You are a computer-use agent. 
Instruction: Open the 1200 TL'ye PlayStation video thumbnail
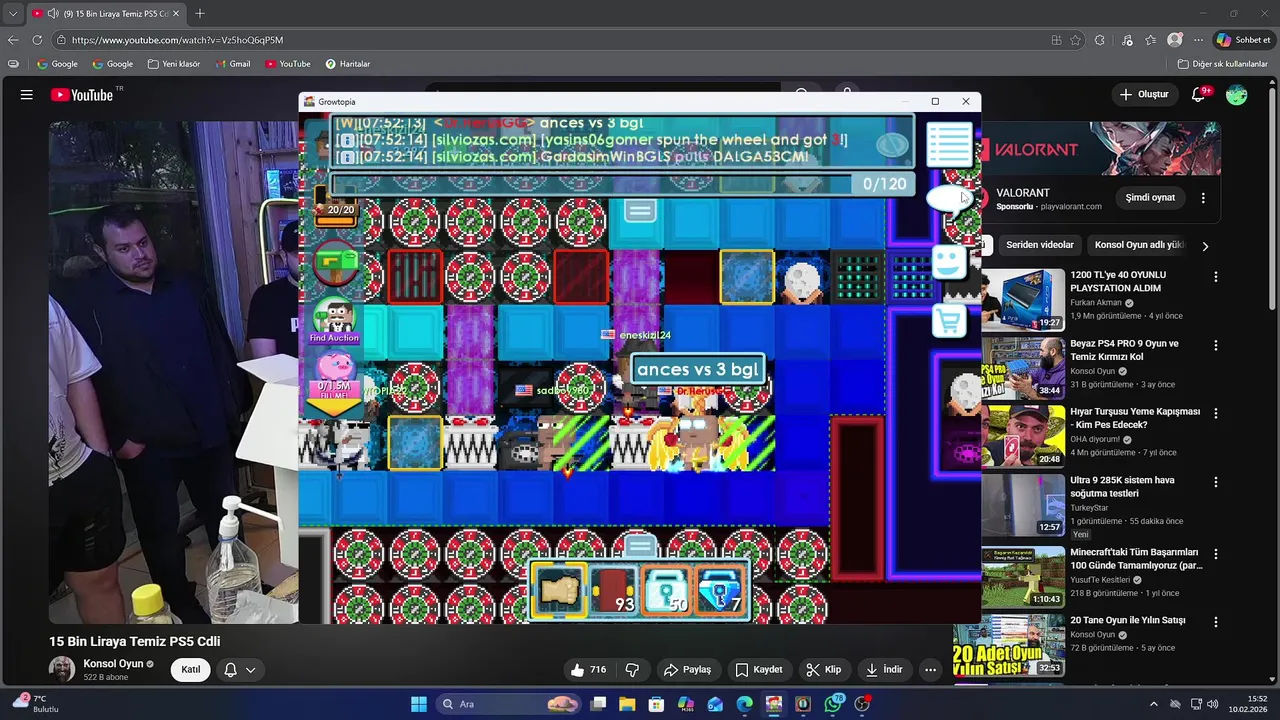pyautogui.click(x=1021, y=299)
